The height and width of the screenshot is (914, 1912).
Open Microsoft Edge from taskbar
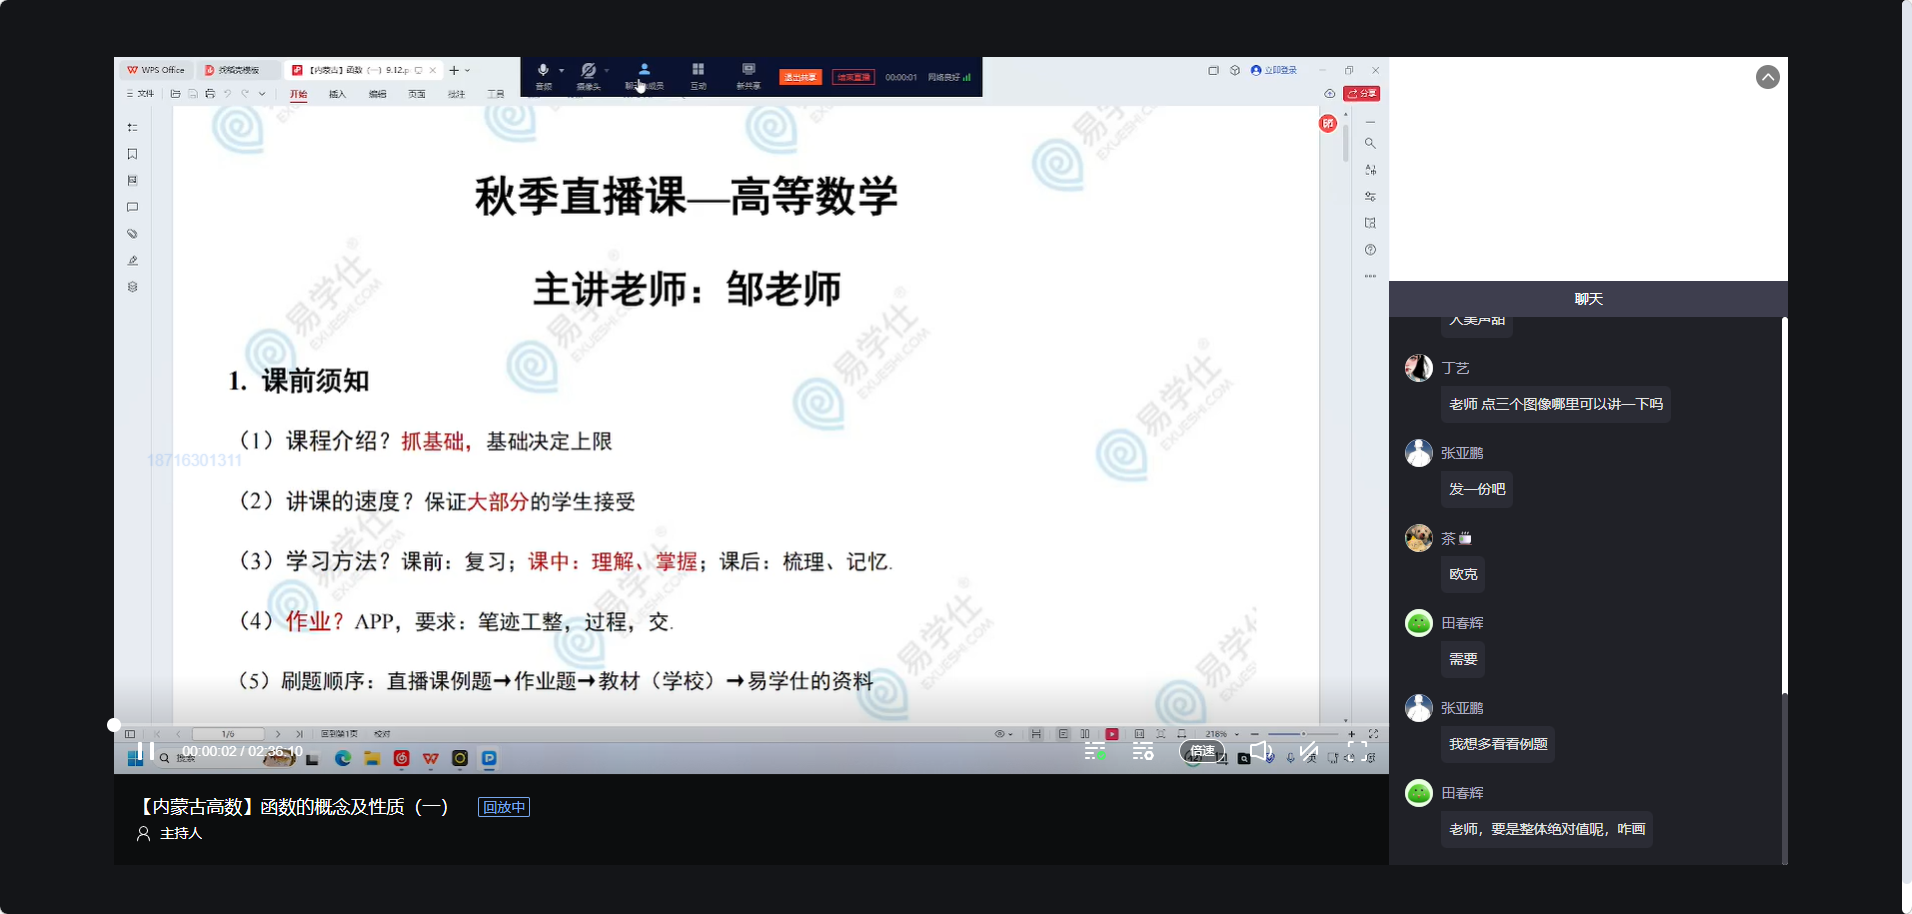click(343, 759)
